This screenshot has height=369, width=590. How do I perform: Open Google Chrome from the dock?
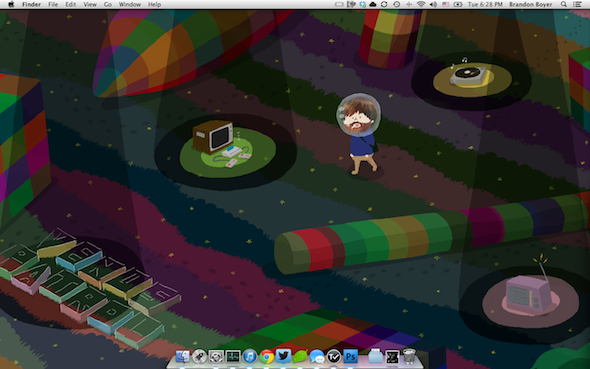[266, 356]
